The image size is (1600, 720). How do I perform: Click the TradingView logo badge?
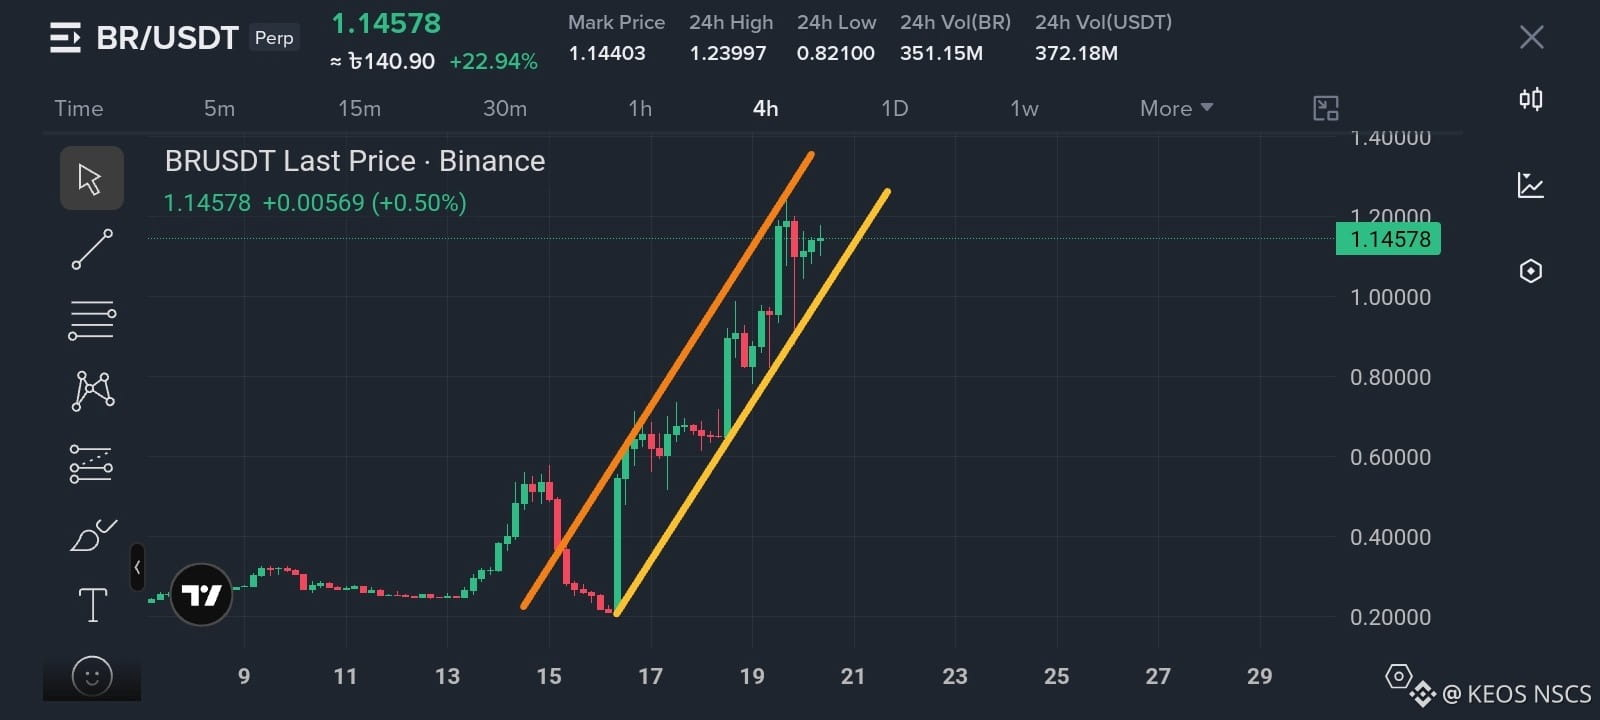pos(201,595)
